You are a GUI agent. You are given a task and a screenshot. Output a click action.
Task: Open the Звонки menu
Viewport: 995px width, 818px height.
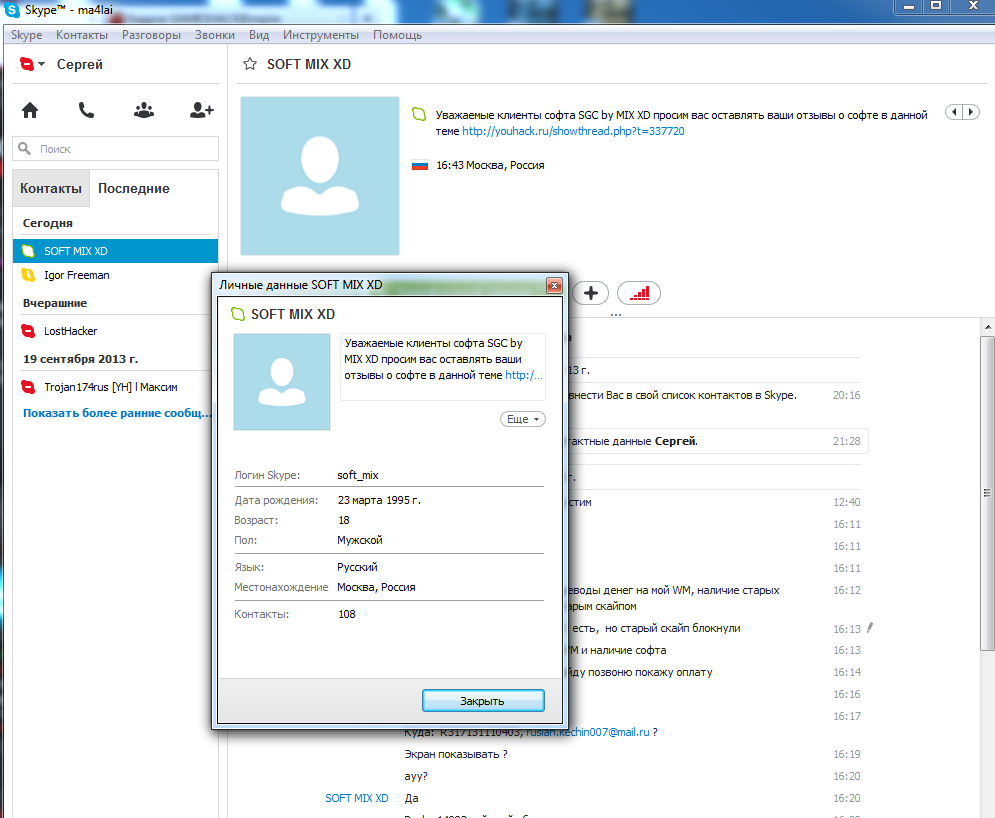(214, 35)
